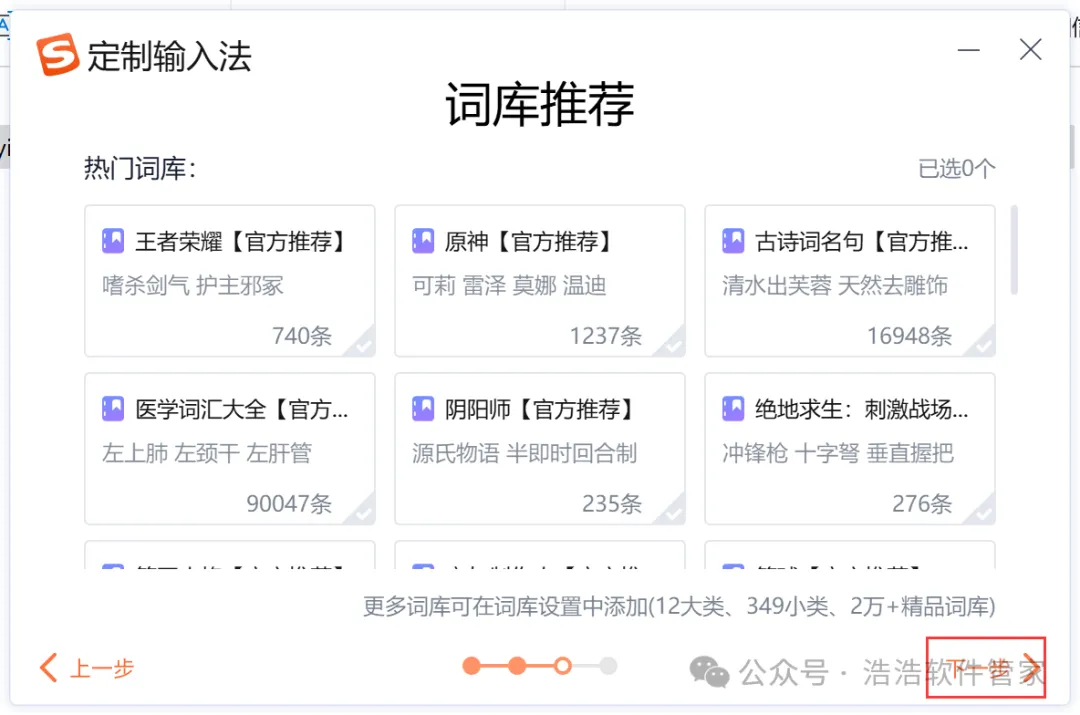Viewport: 1080px width, 715px height.
Task: Click the 嗜杀剑气 护主邪冢 sample words
Action: (x=193, y=285)
